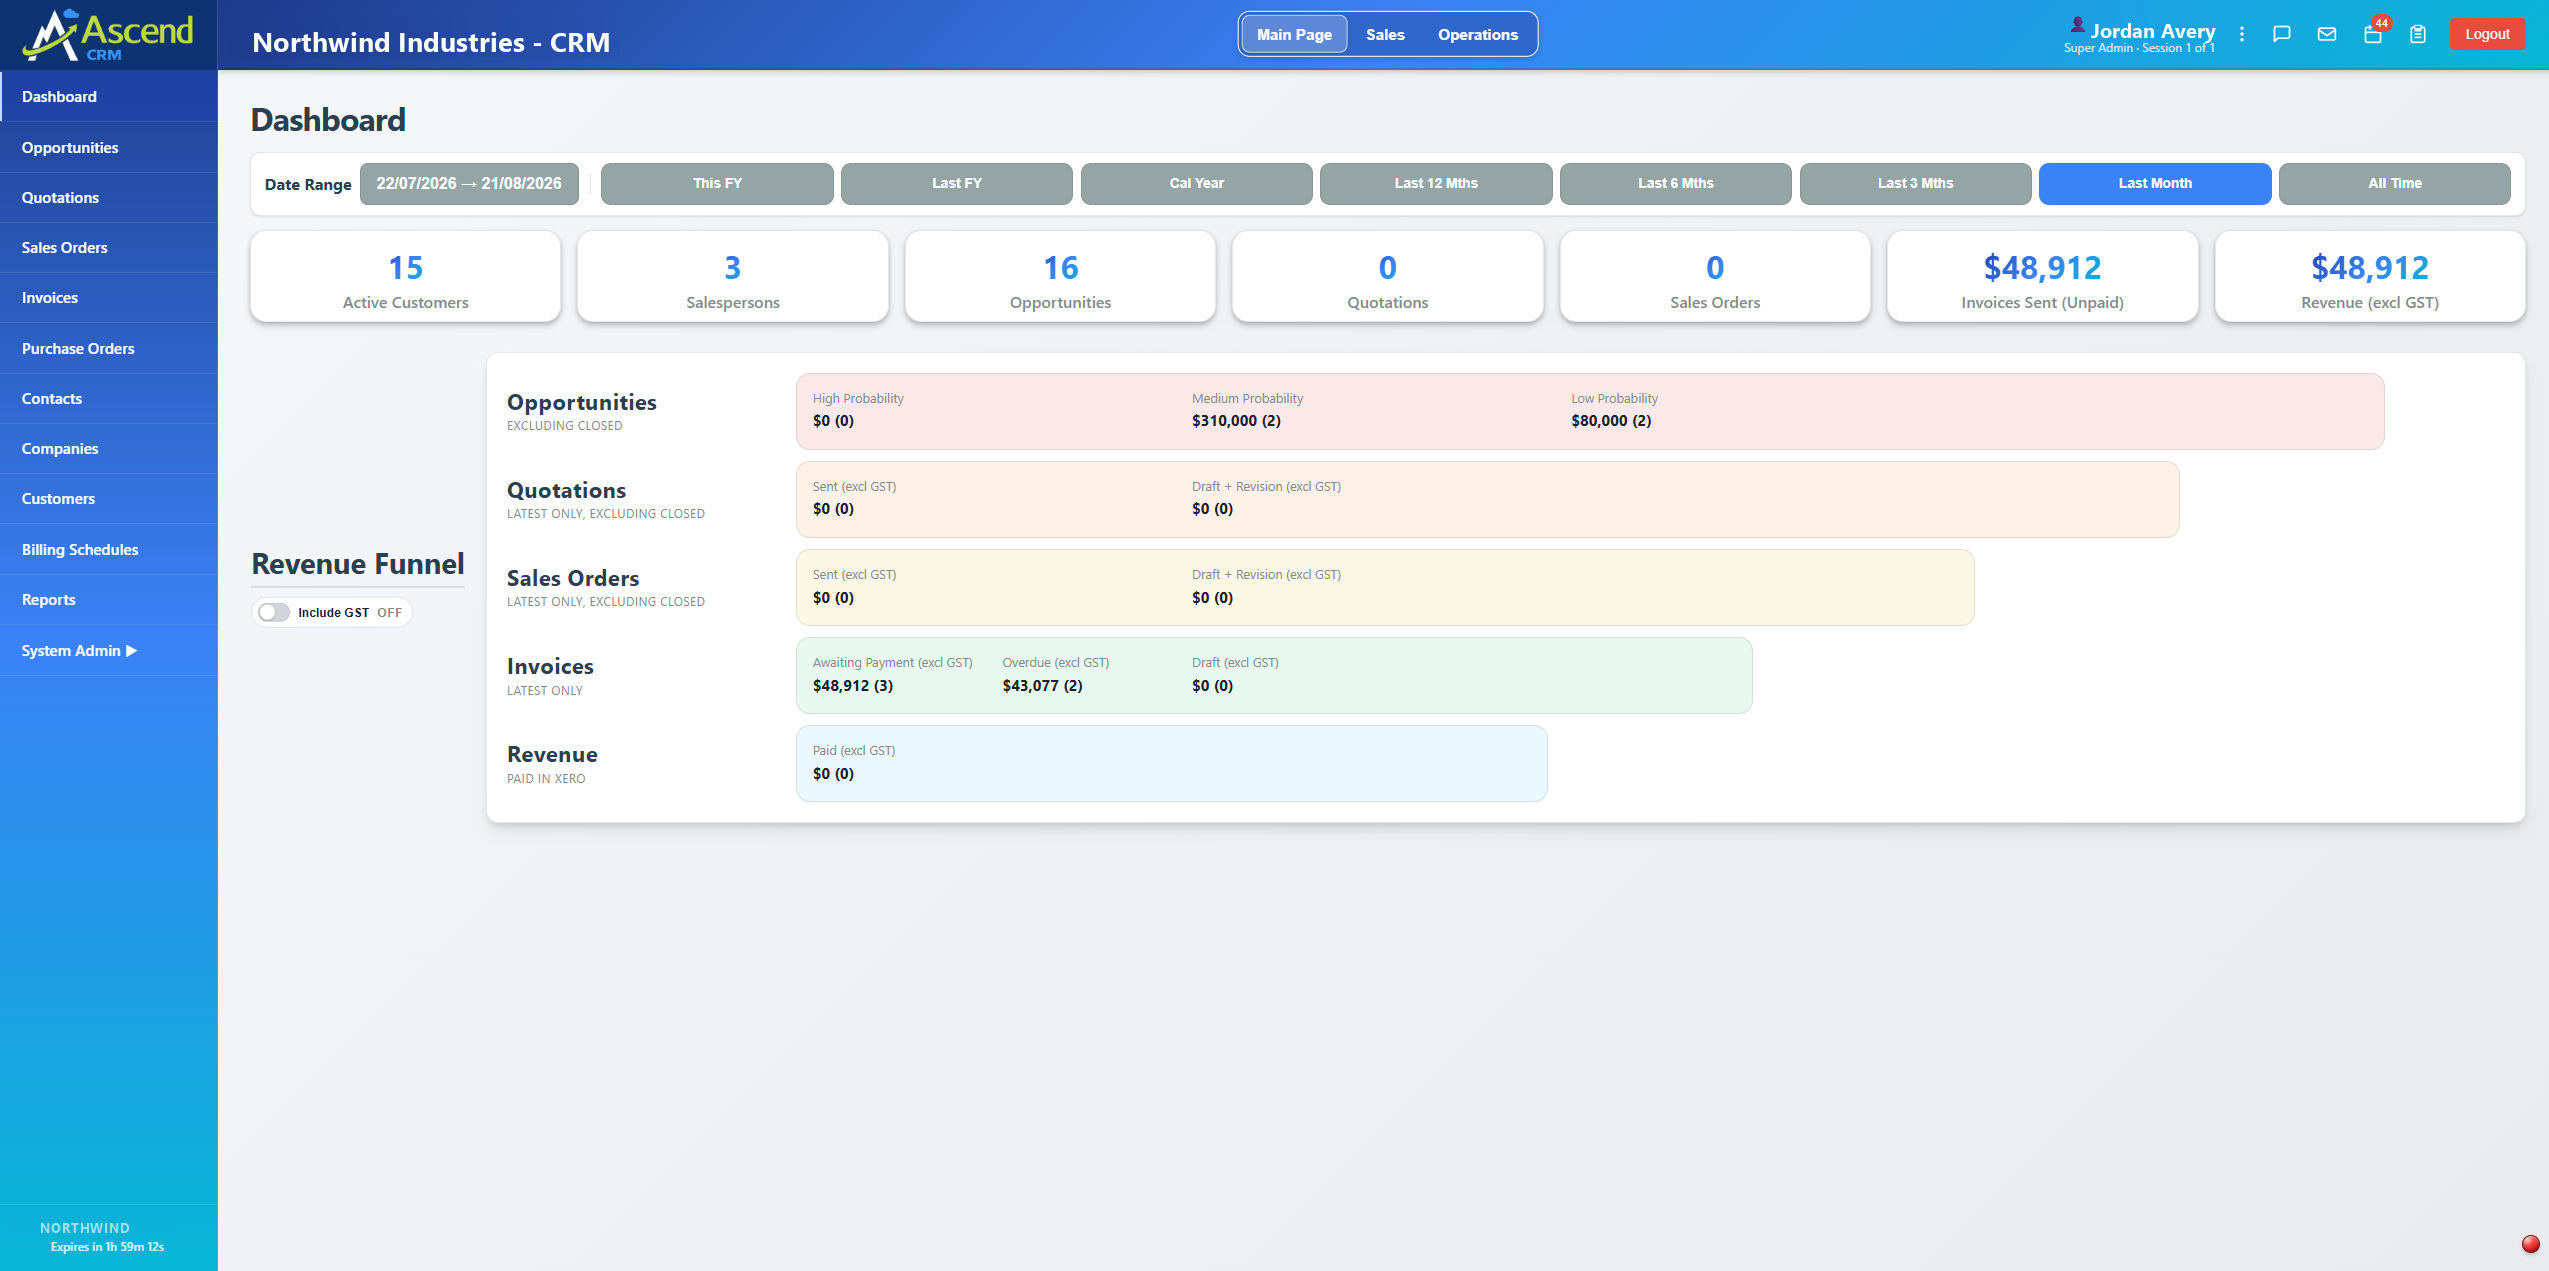Open the clipboard tasks icon
The height and width of the screenshot is (1271, 2549).
click(2418, 34)
